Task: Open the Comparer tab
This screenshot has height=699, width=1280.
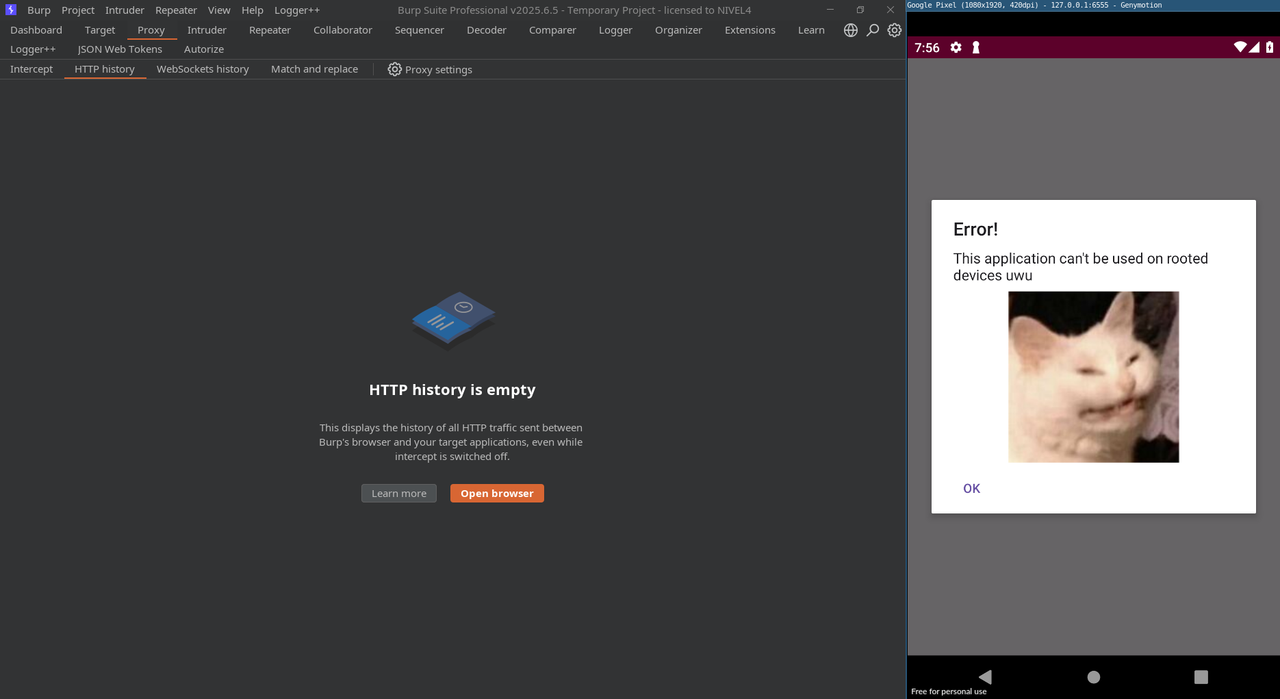Action: [553, 30]
